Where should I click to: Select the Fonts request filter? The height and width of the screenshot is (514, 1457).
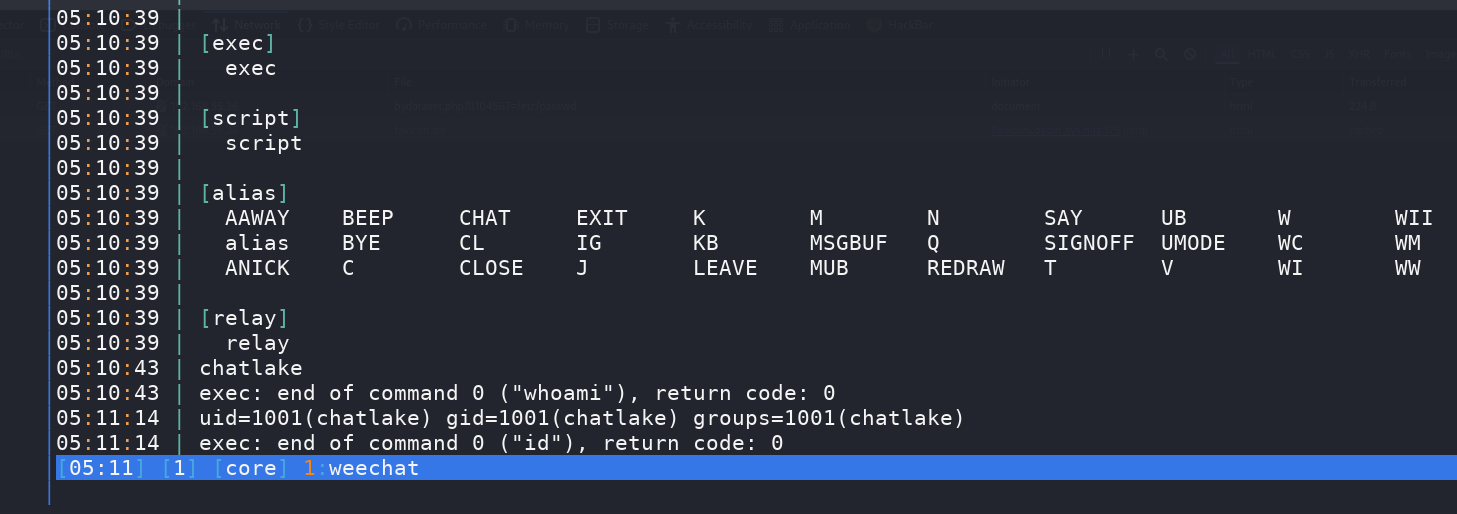[x=1396, y=54]
